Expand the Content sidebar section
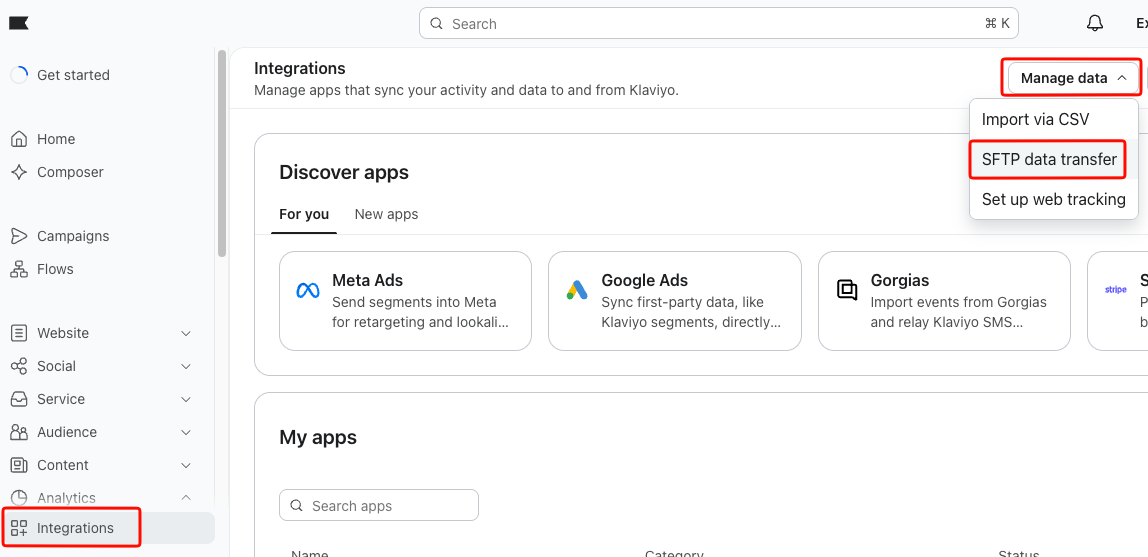 186,465
